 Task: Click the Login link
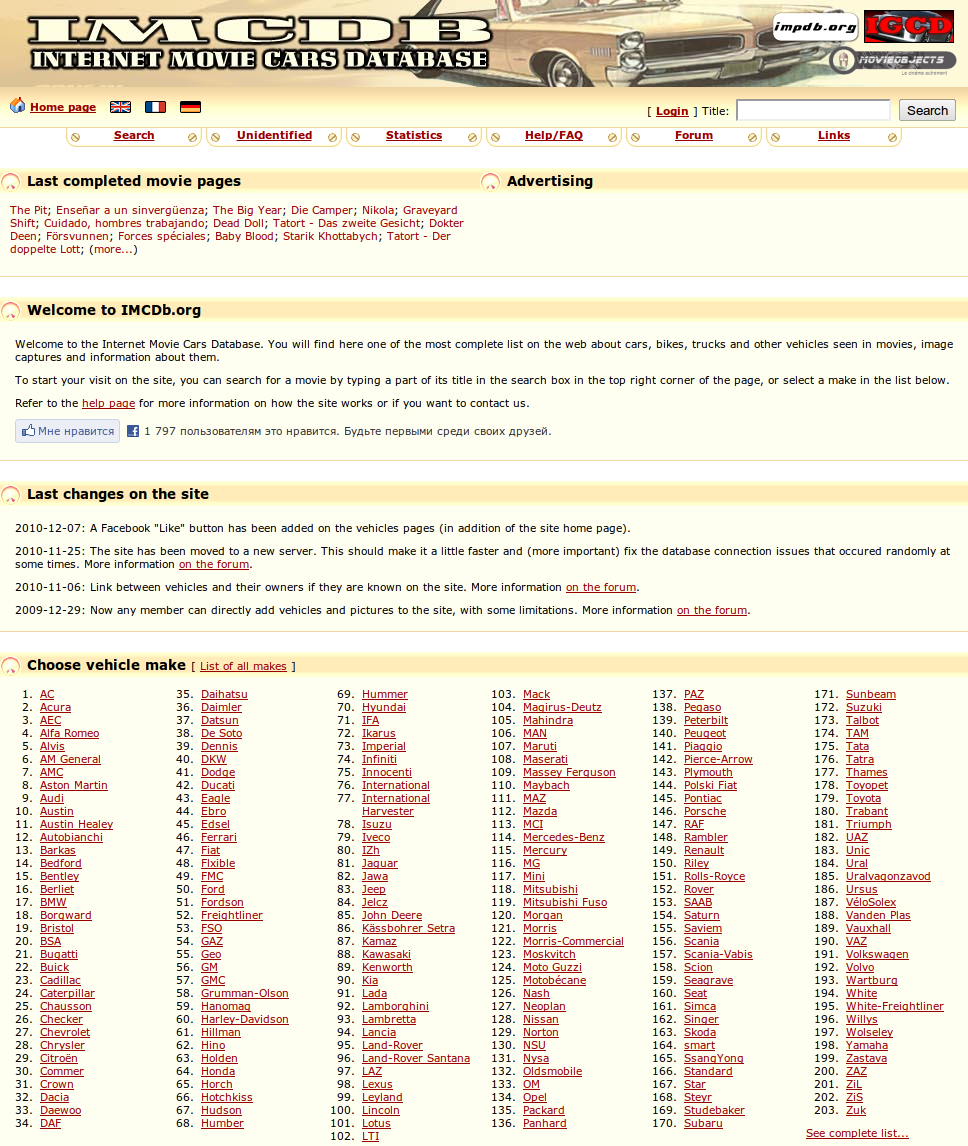(672, 112)
